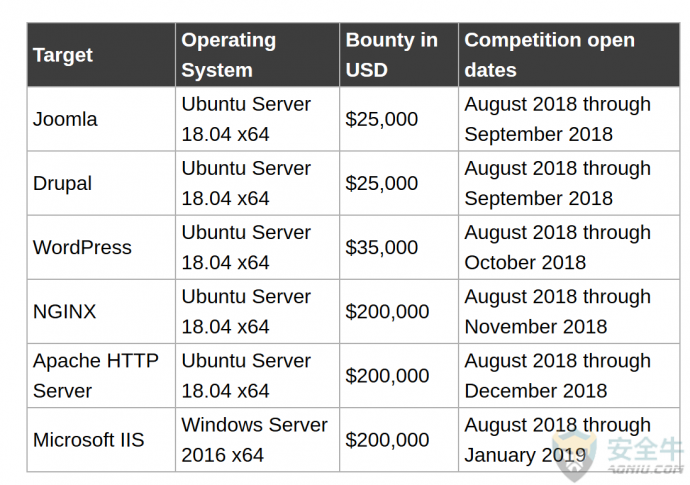
Task: Select the Drupal target cell
Action: point(101,184)
